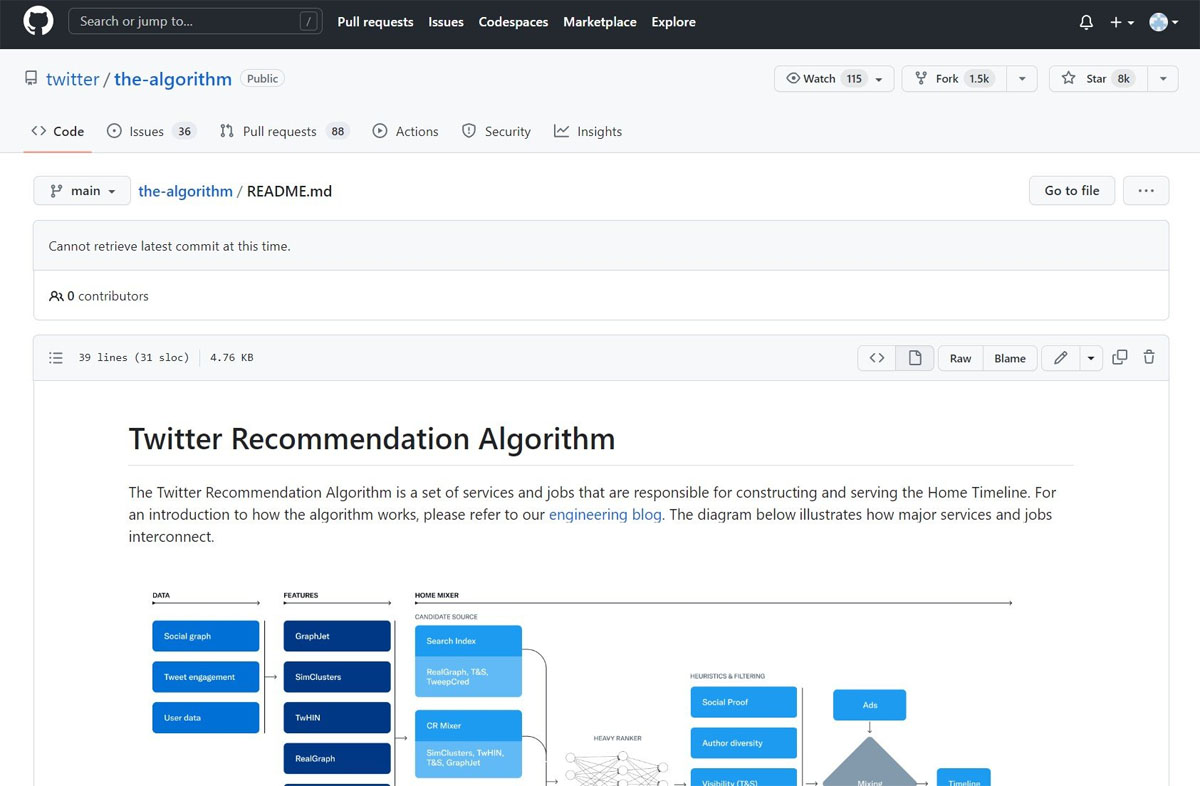Show the source code view

pyautogui.click(x=877, y=358)
